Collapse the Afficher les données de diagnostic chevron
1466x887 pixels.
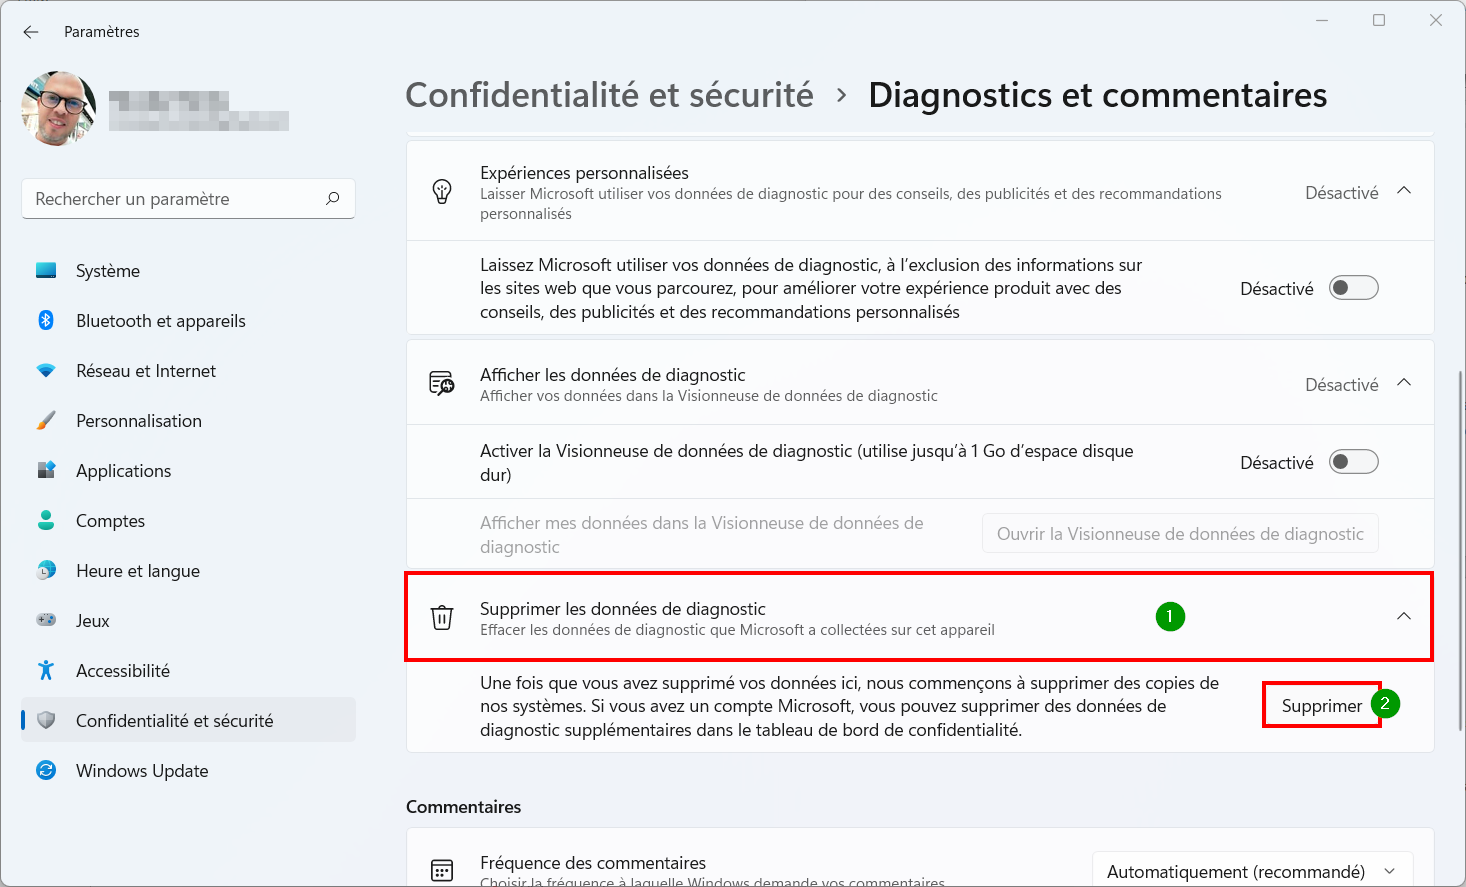(x=1404, y=383)
